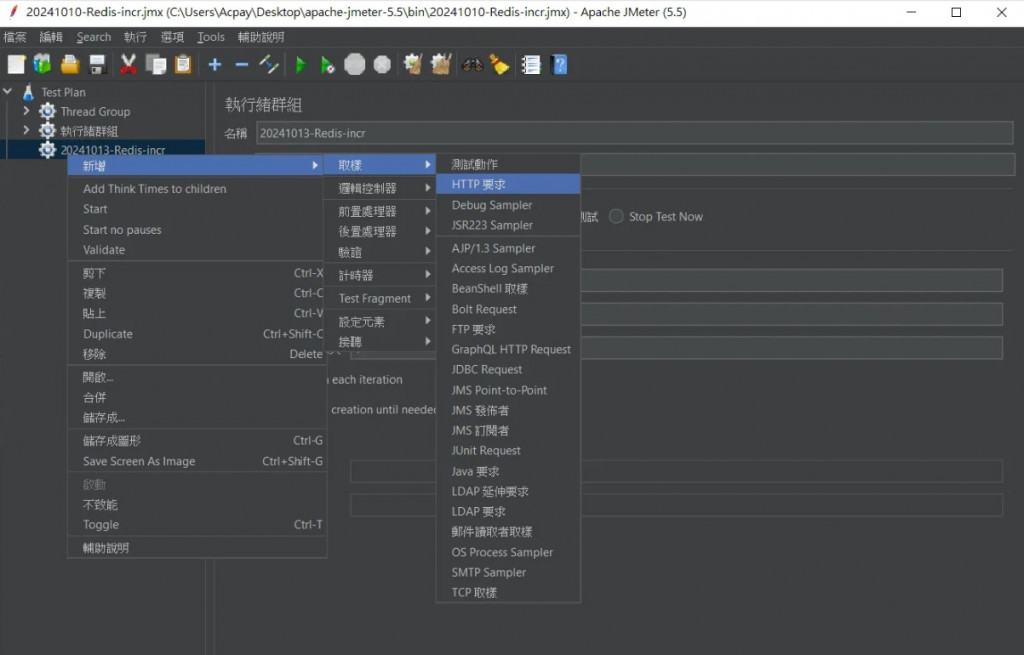This screenshot has height=655, width=1024.
Task: Click the Cut scissors icon
Action: coord(128,65)
